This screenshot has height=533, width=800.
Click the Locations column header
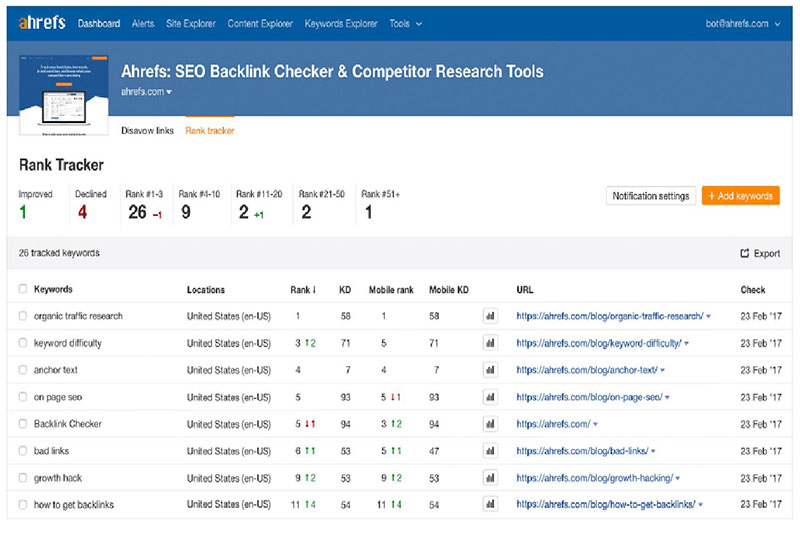[206, 290]
